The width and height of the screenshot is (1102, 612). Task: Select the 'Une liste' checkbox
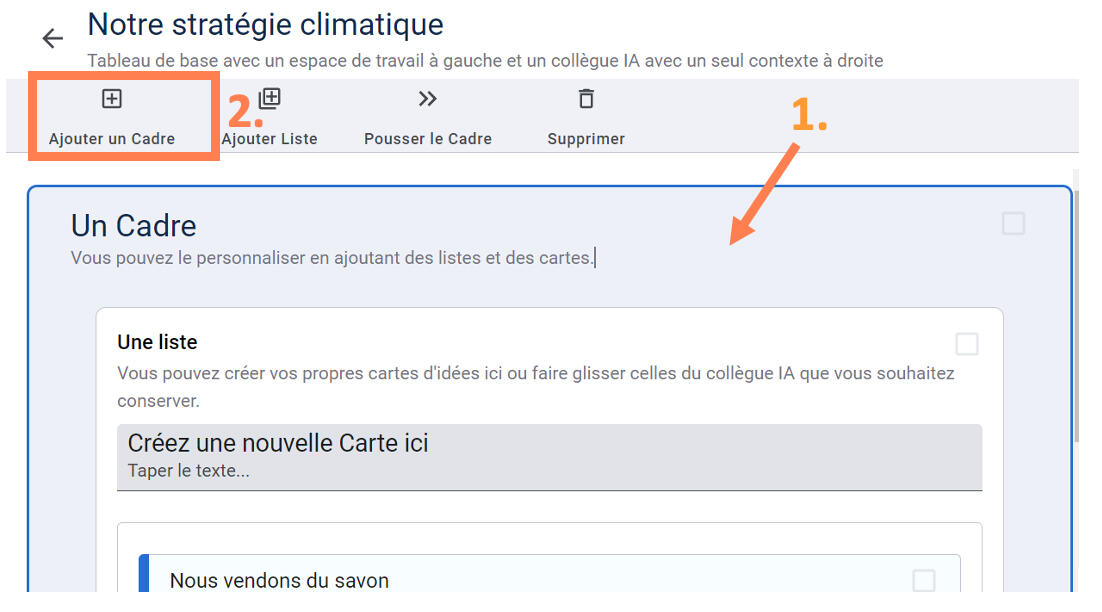pyautogui.click(x=967, y=345)
